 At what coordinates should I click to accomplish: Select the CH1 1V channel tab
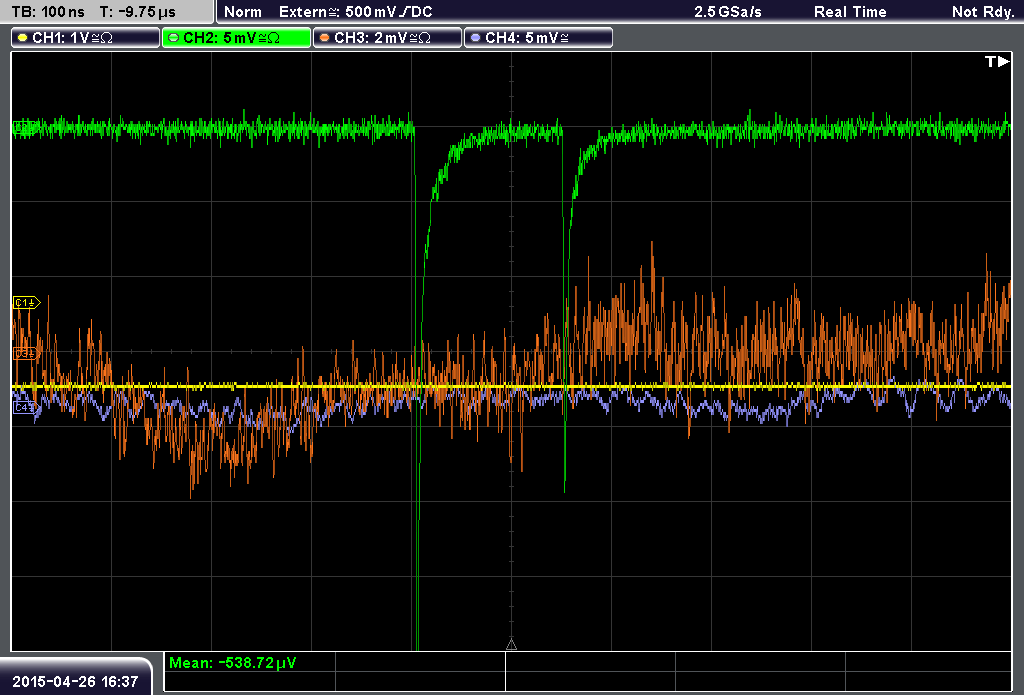point(86,38)
